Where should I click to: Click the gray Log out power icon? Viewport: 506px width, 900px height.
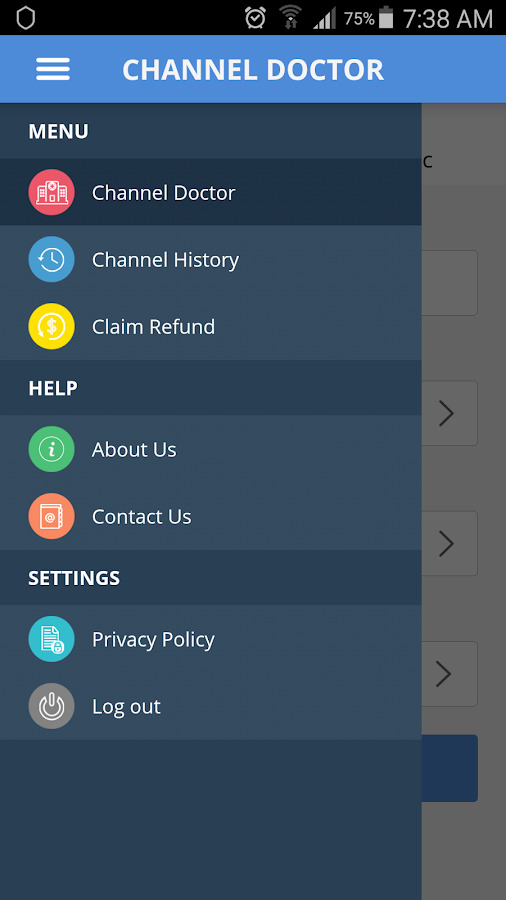pyautogui.click(x=52, y=706)
